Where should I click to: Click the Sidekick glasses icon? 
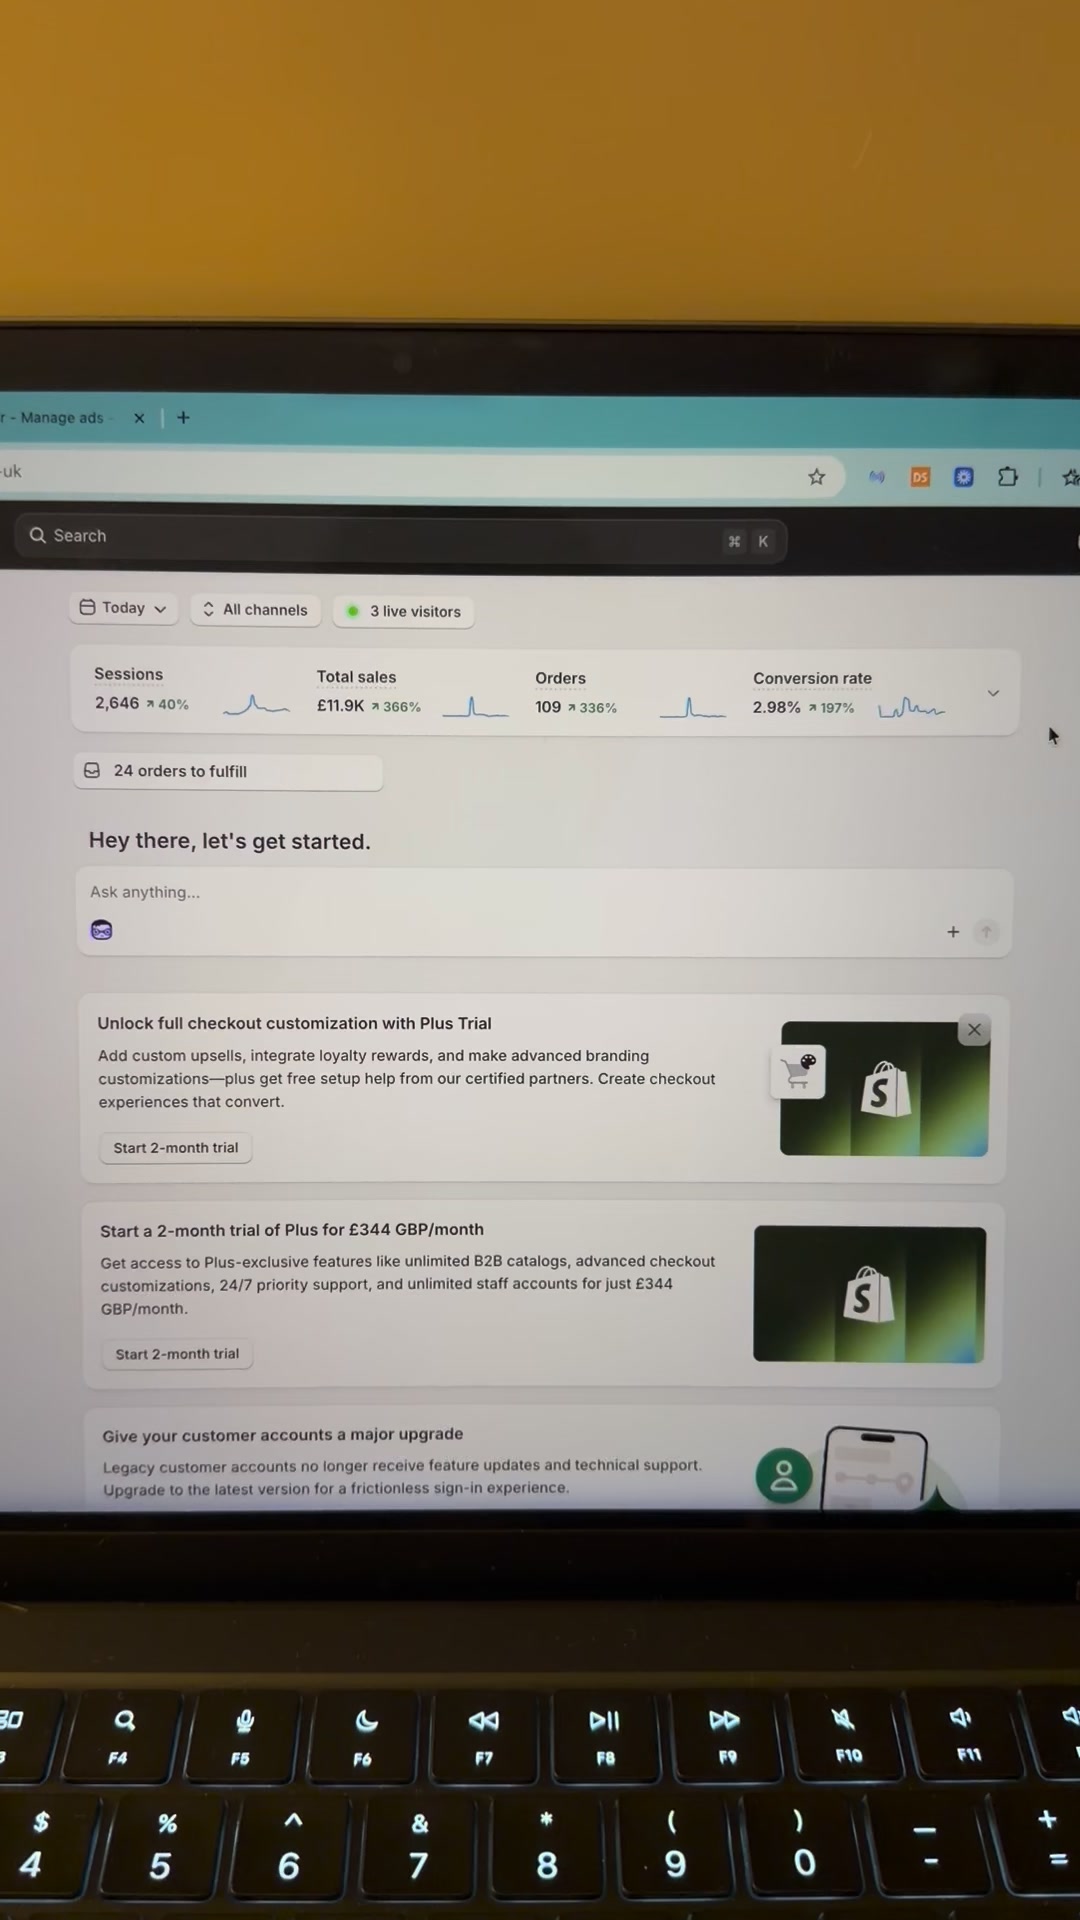coord(102,930)
